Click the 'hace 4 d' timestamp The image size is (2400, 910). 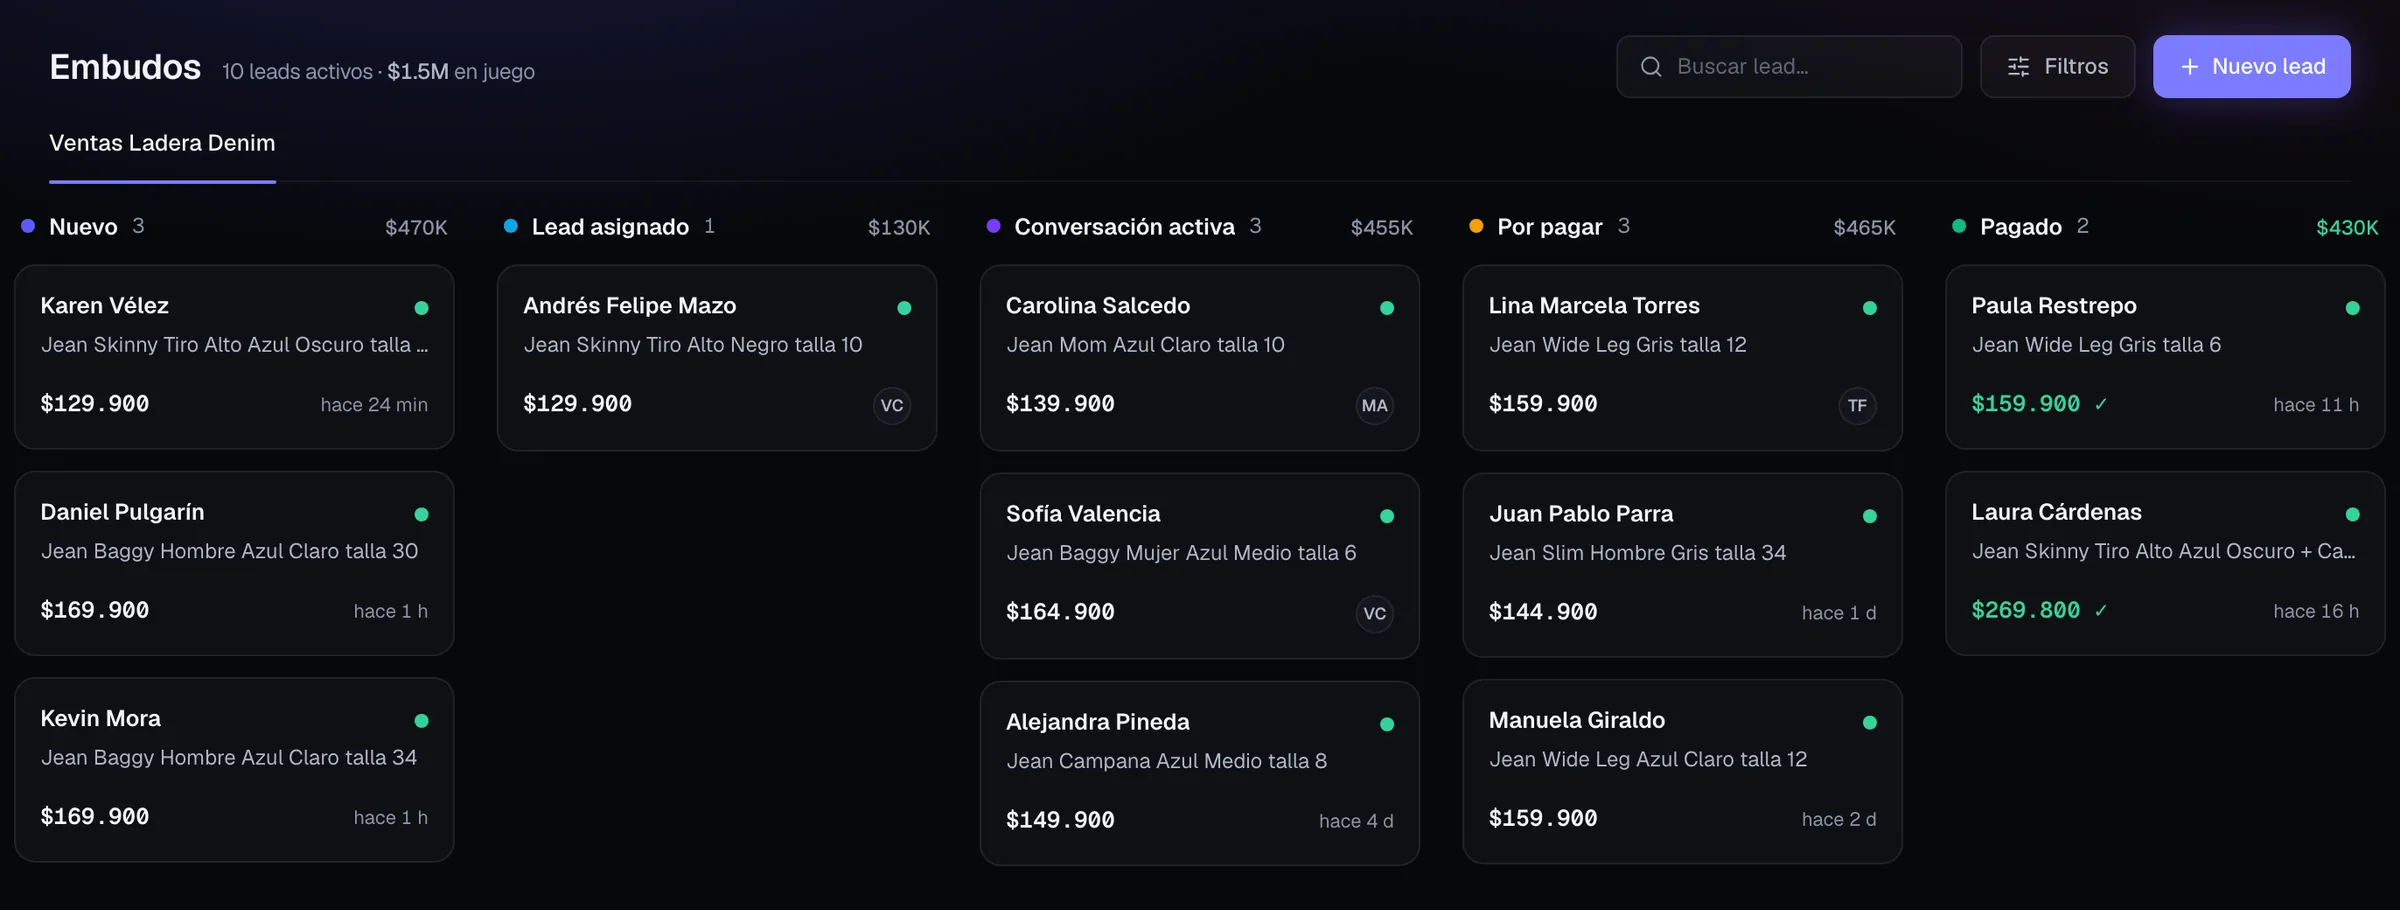tap(1356, 821)
